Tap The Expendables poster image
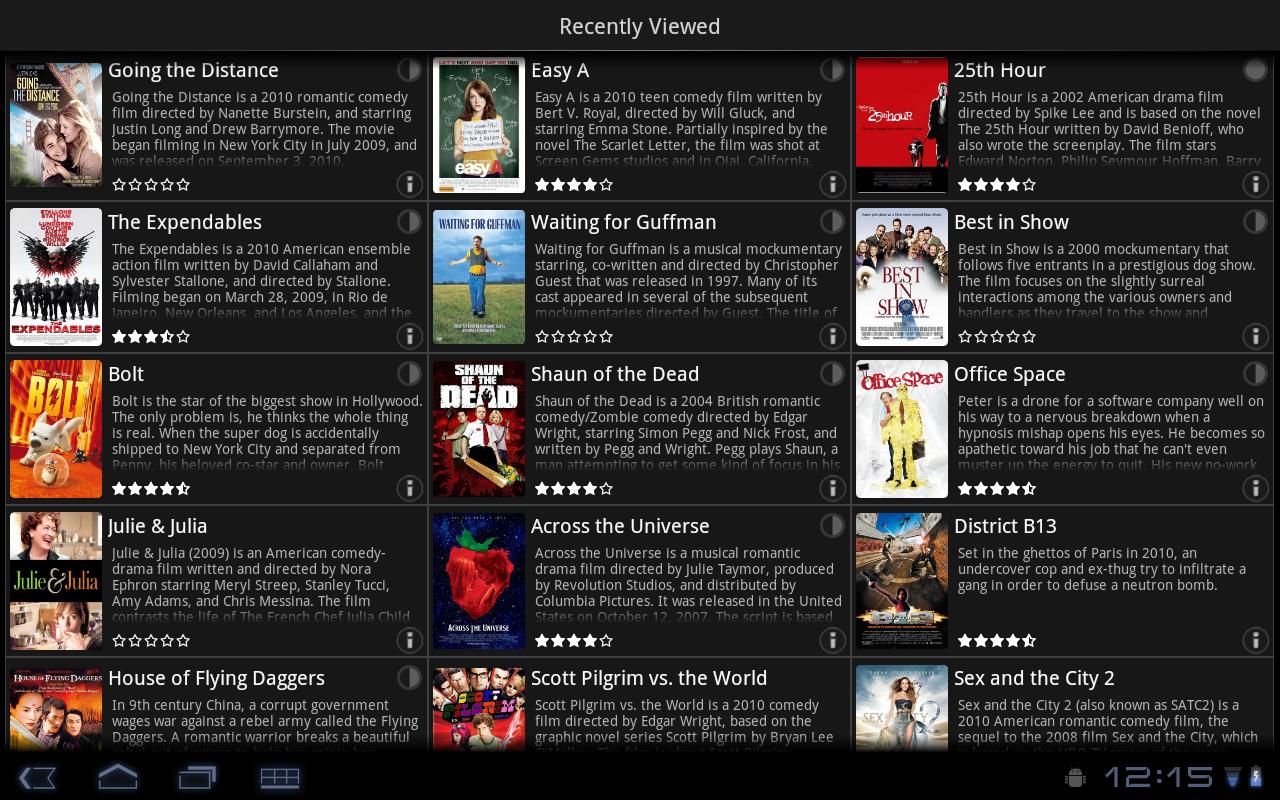The width and height of the screenshot is (1280, 800). pyautogui.click(x=56, y=277)
